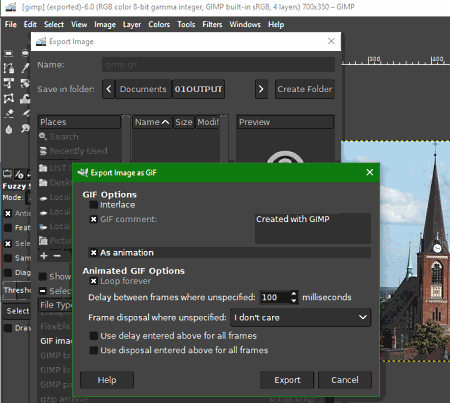450x403 pixels.
Task: Select the Clone stamp tool icon
Action: coord(25,98)
